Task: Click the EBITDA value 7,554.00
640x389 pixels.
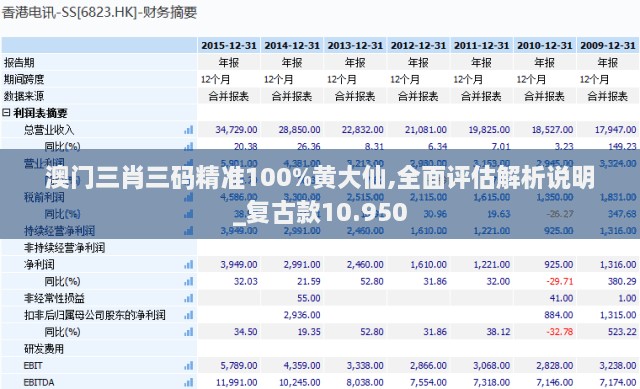Action: coord(429,382)
